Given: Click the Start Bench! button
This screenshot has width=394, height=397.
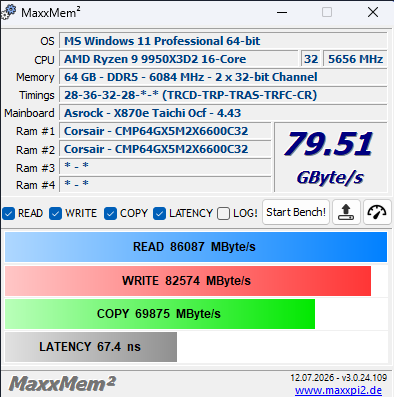Looking at the screenshot, I should click(296, 212).
